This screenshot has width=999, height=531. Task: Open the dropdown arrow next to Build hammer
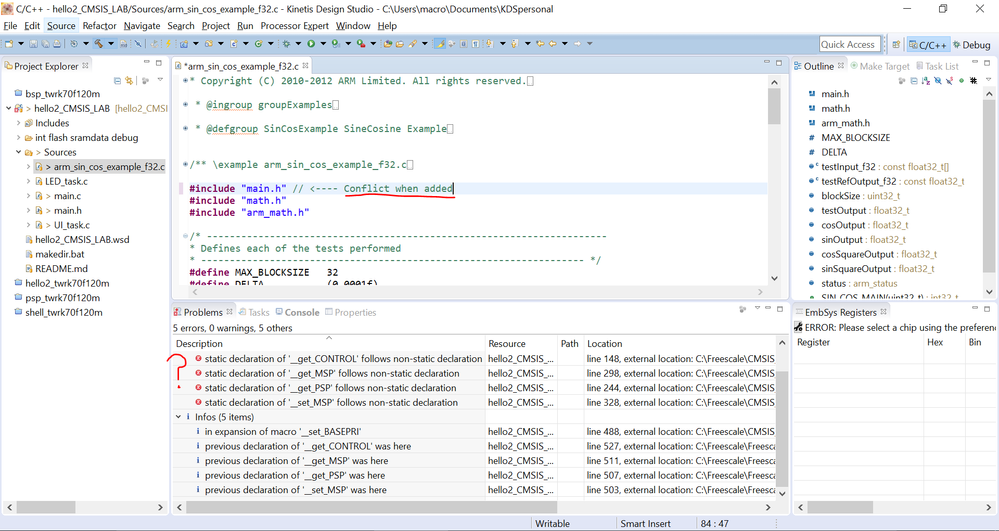click(111, 44)
